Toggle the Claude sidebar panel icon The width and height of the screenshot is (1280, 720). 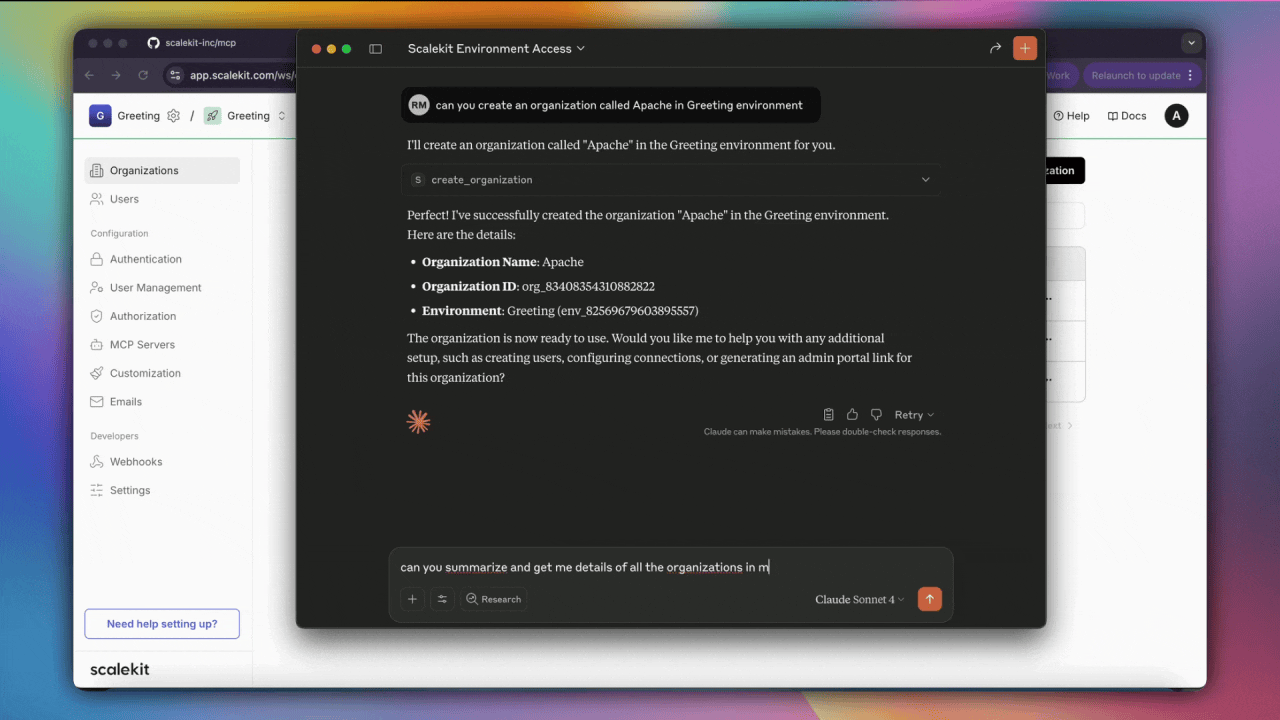(x=375, y=48)
